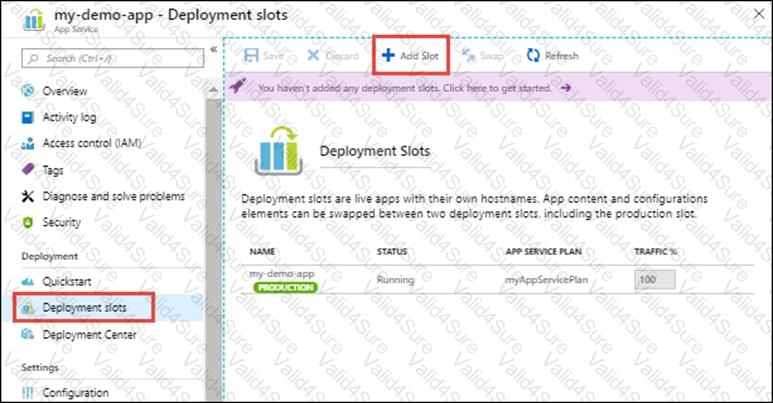
Task: Click the Quickstart cloud icon
Action: click(x=28, y=281)
